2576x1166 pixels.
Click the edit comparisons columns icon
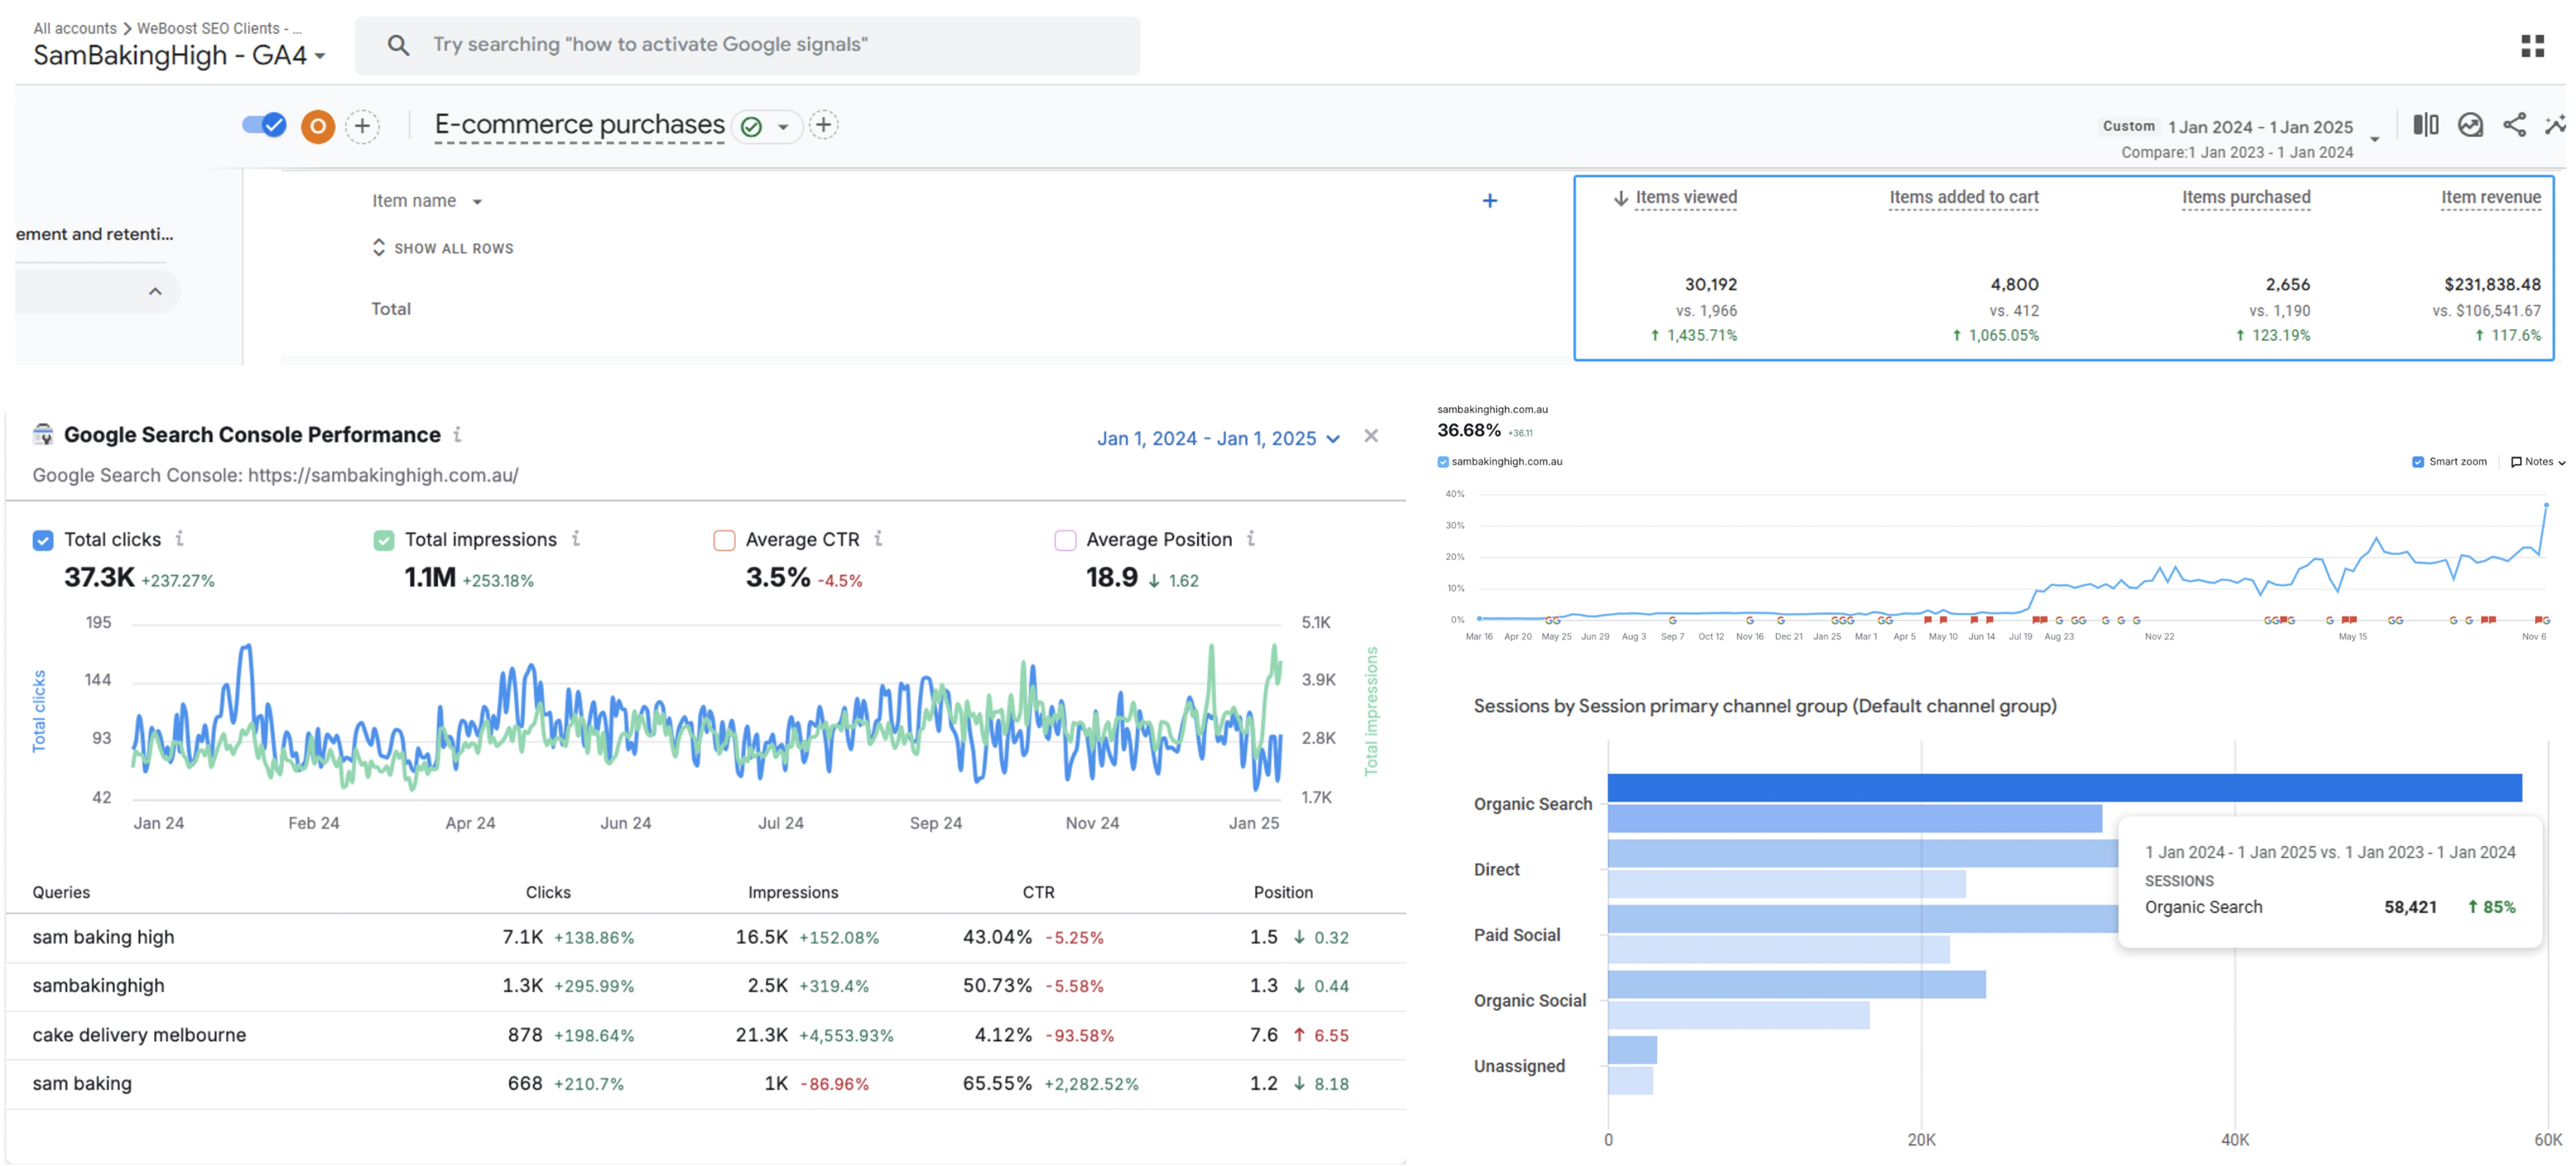click(x=2425, y=125)
